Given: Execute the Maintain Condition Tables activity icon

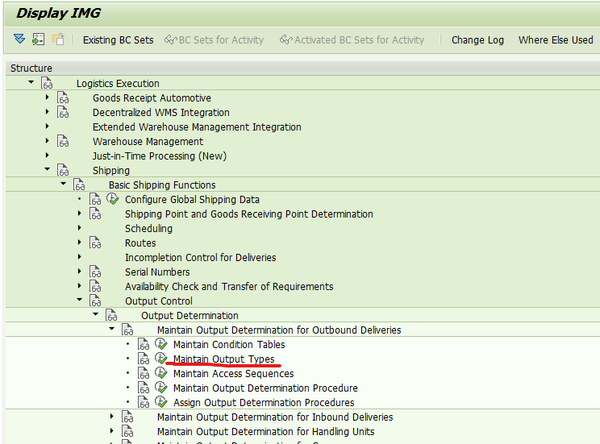Looking at the screenshot, I should pyautogui.click(x=161, y=345).
